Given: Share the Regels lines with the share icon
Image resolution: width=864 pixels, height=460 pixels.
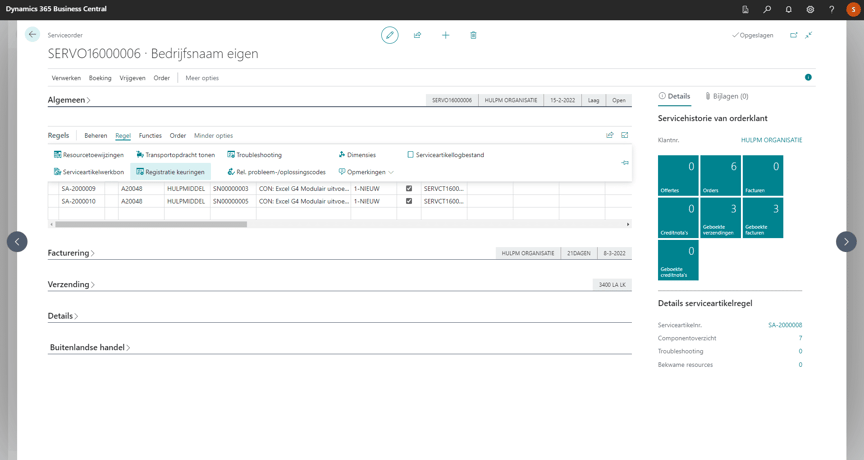Looking at the screenshot, I should click(609, 135).
